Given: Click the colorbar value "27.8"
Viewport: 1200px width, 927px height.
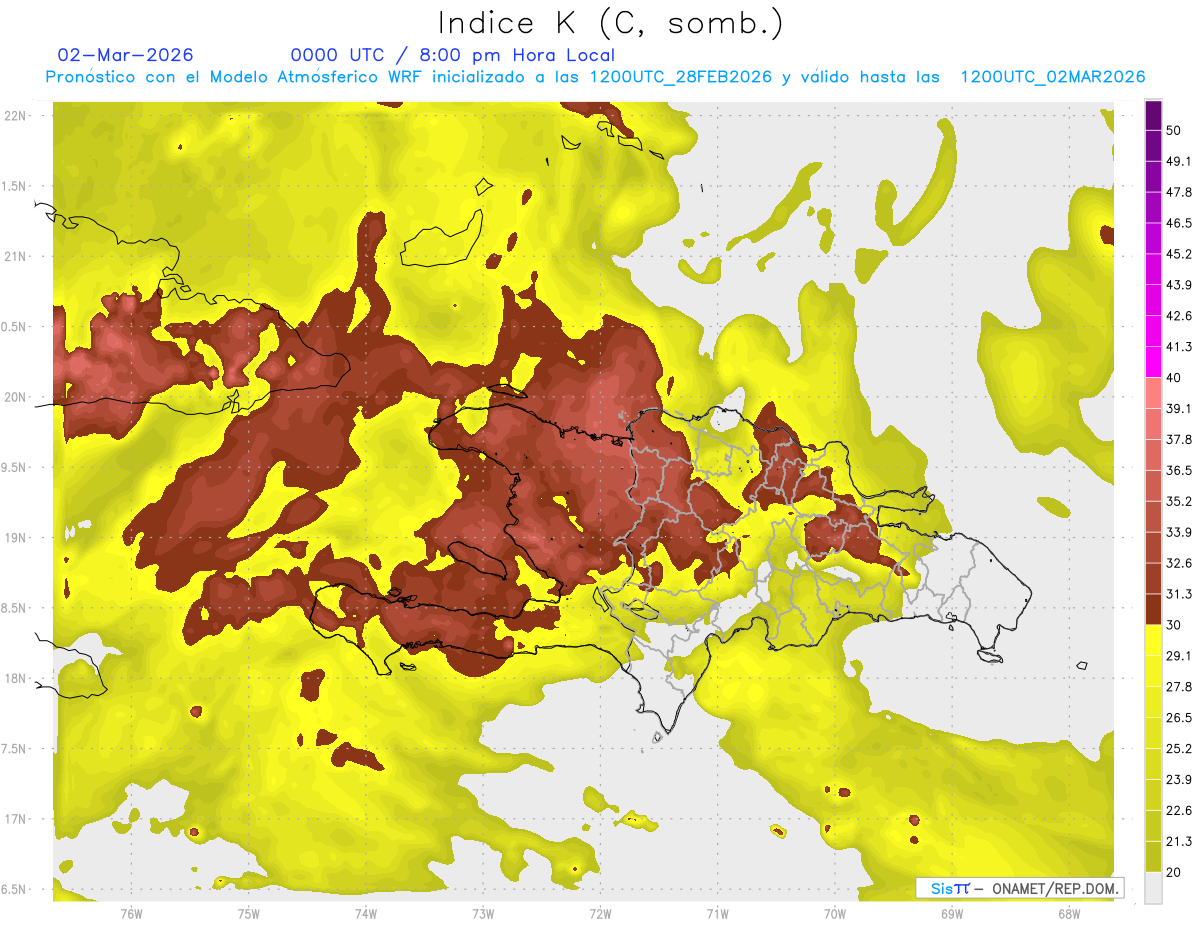Looking at the screenshot, I should tap(1179, 687).
